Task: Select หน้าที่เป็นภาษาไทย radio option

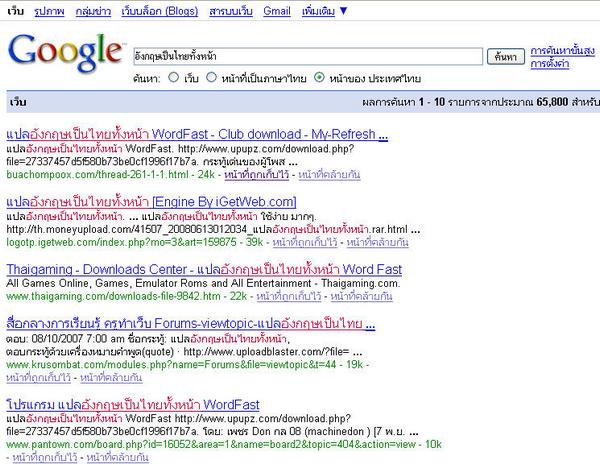Action: (211, 78)
